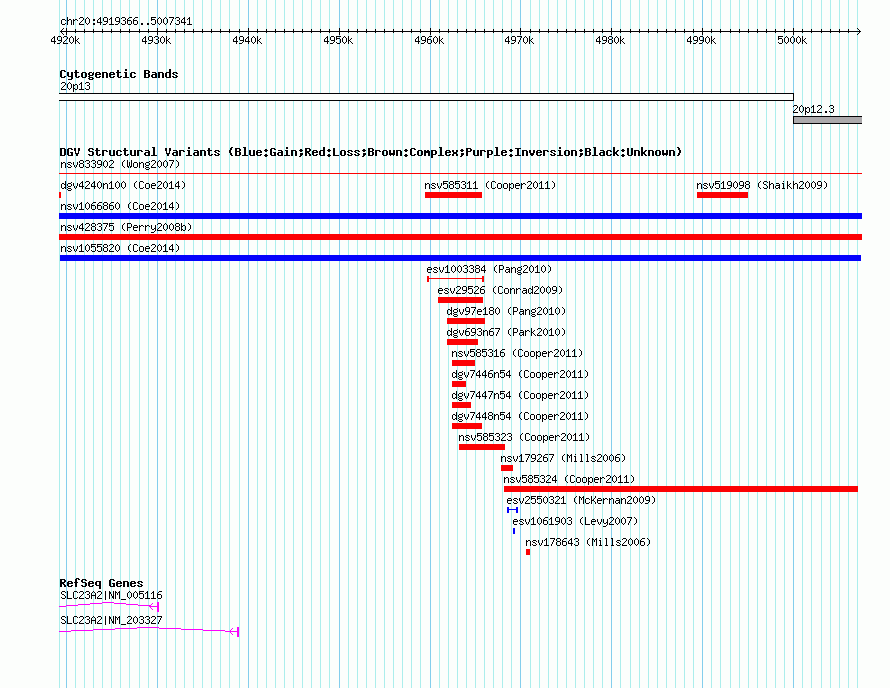Open the nsv179267 (Mills2006) text label
This screenshot has height=688, width=890.
click(x=563, y=459)
